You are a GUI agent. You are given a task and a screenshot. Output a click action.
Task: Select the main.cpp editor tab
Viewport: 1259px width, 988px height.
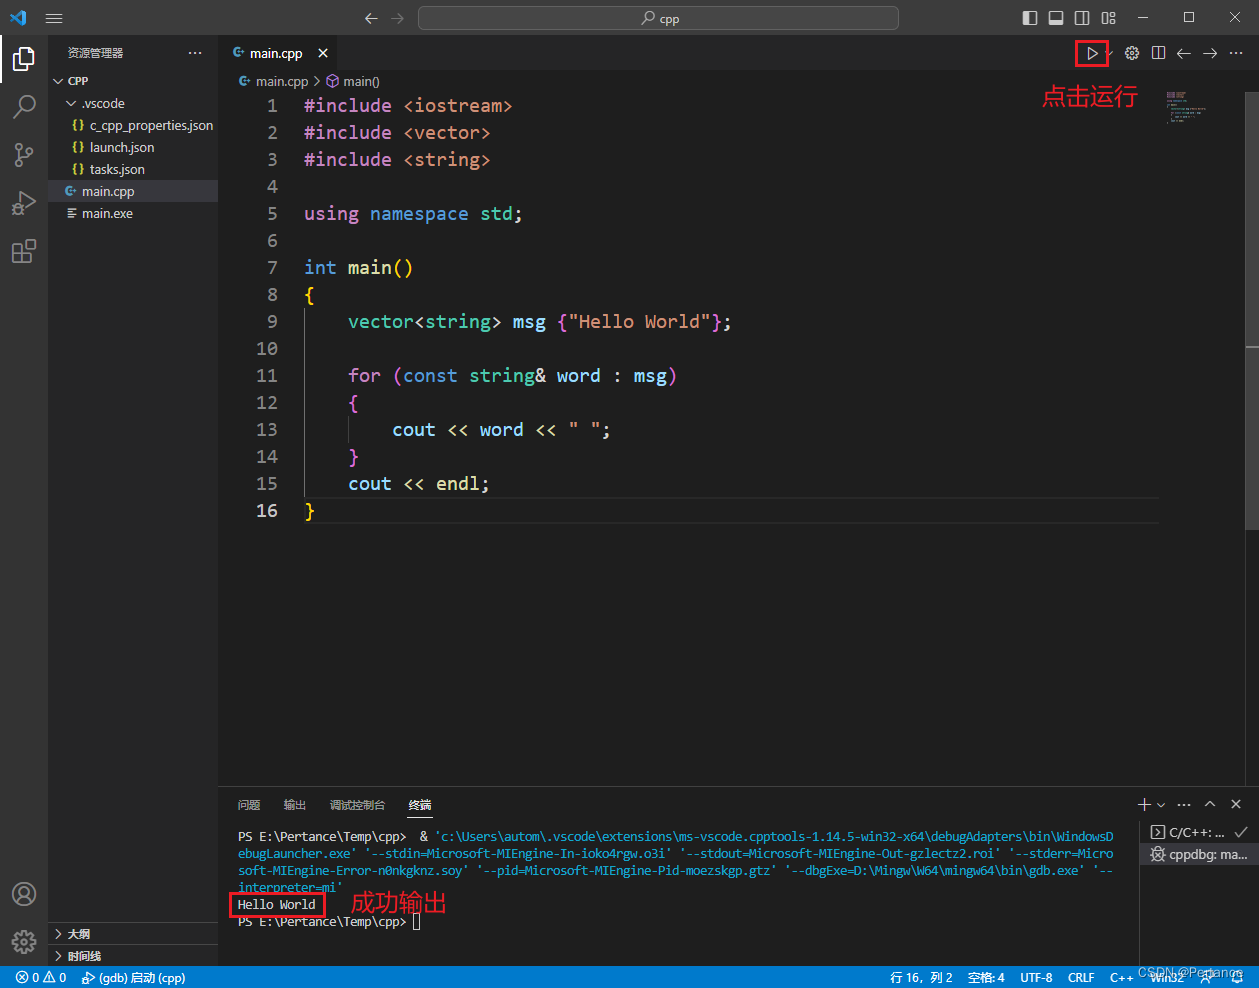coord(276,53)
